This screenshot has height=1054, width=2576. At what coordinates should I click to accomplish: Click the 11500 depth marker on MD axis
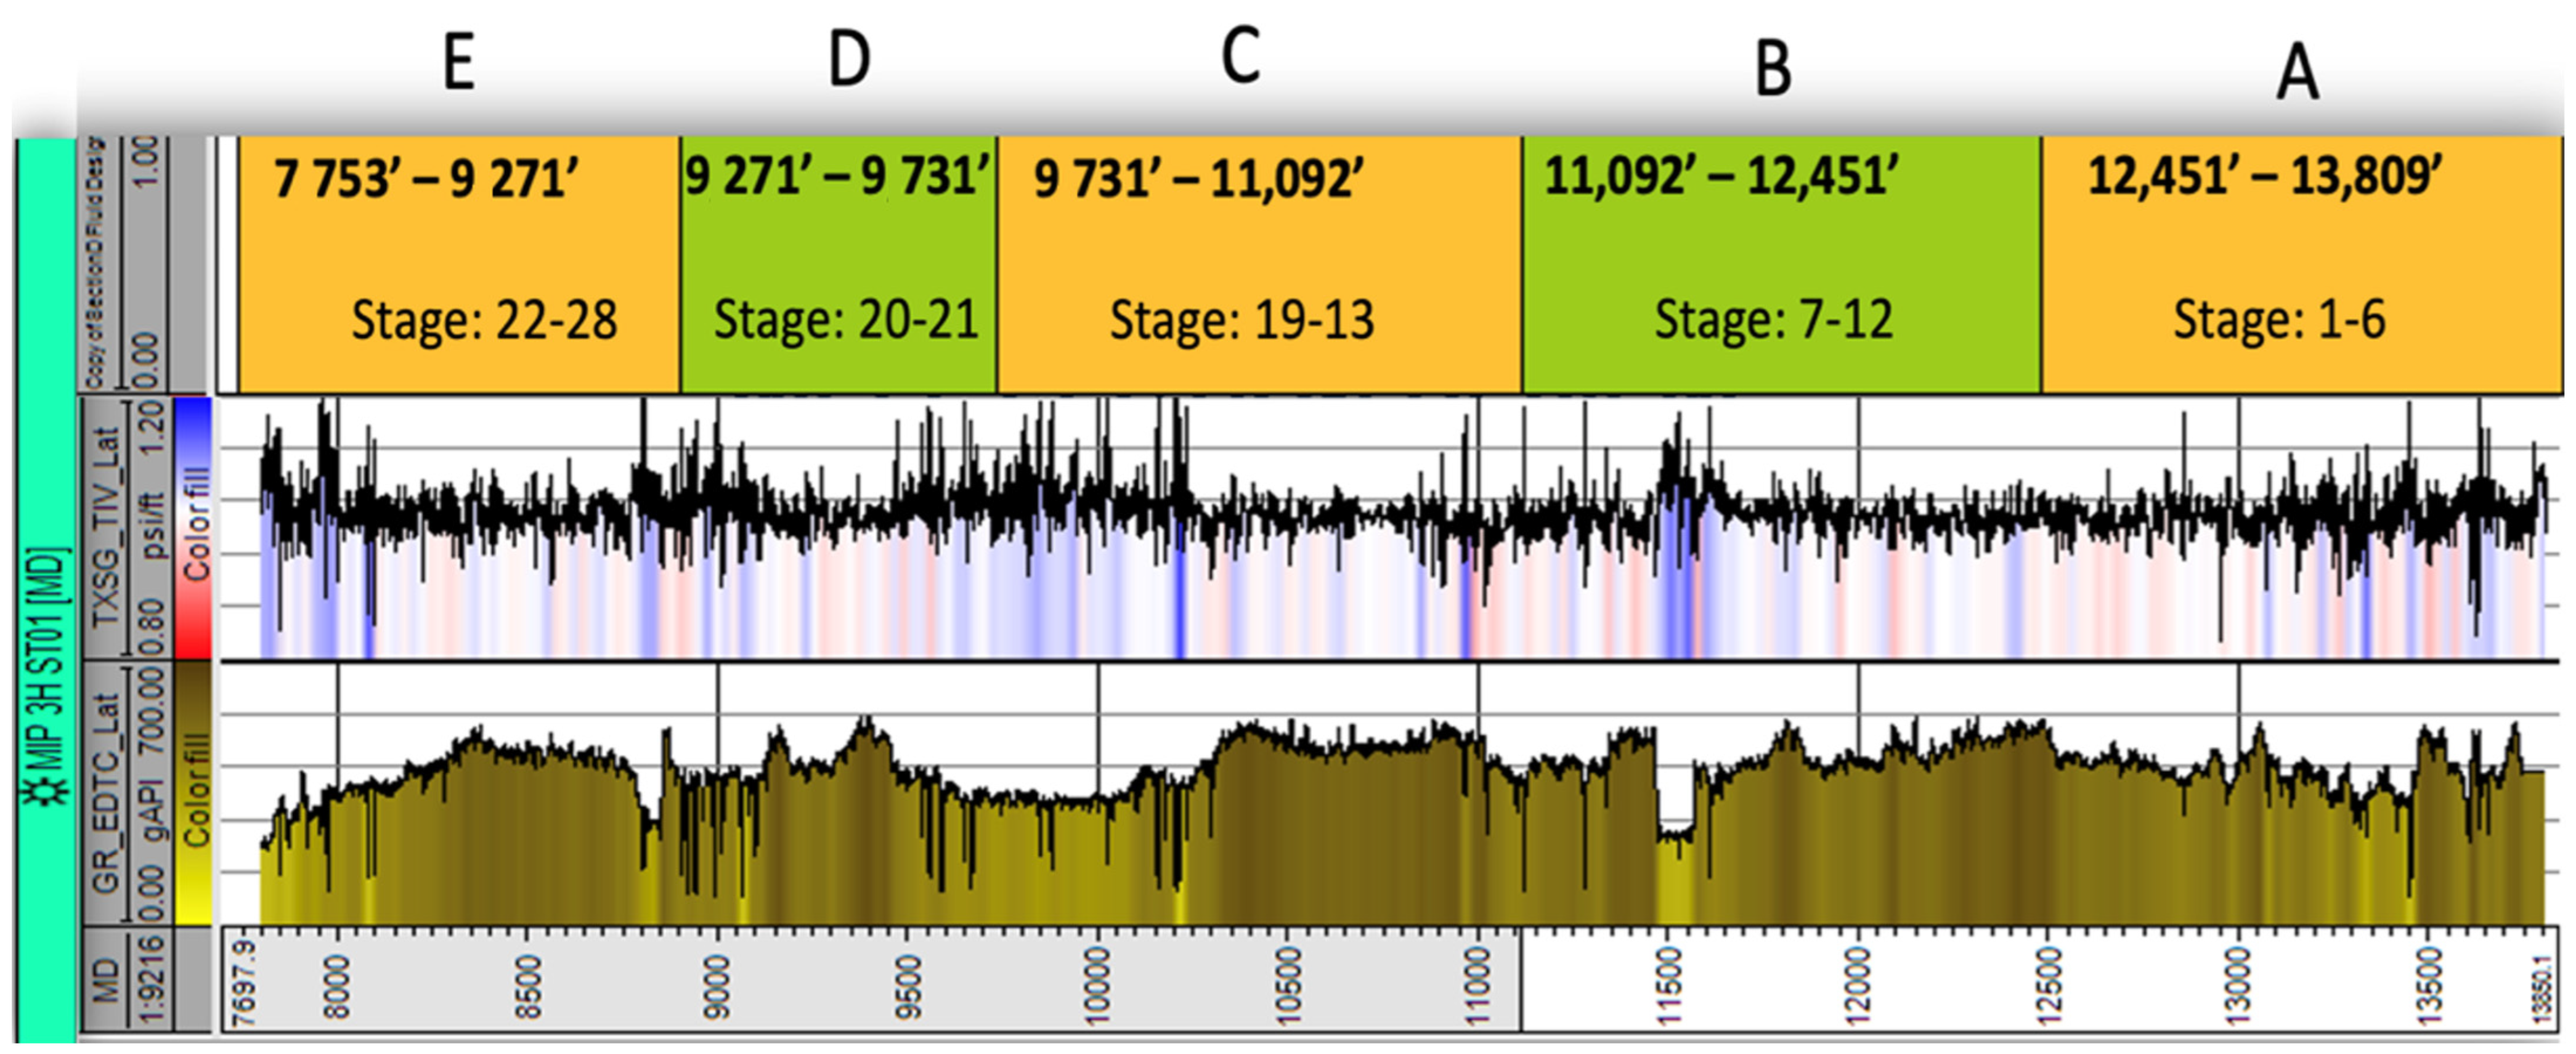1668,987
